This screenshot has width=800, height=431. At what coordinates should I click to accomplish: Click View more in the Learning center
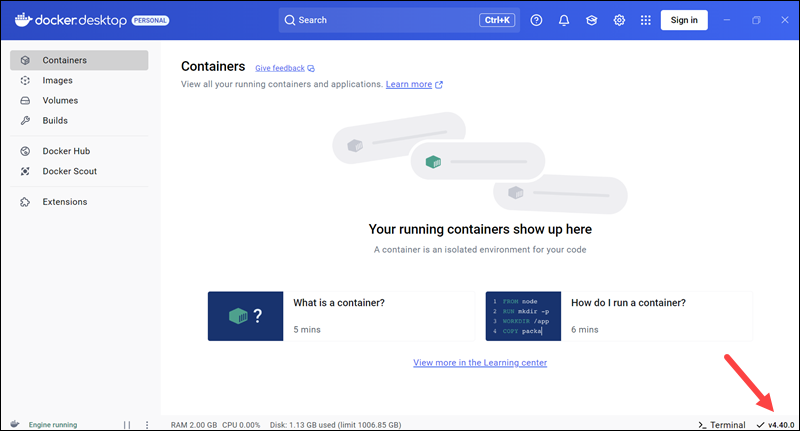point(480,363)
